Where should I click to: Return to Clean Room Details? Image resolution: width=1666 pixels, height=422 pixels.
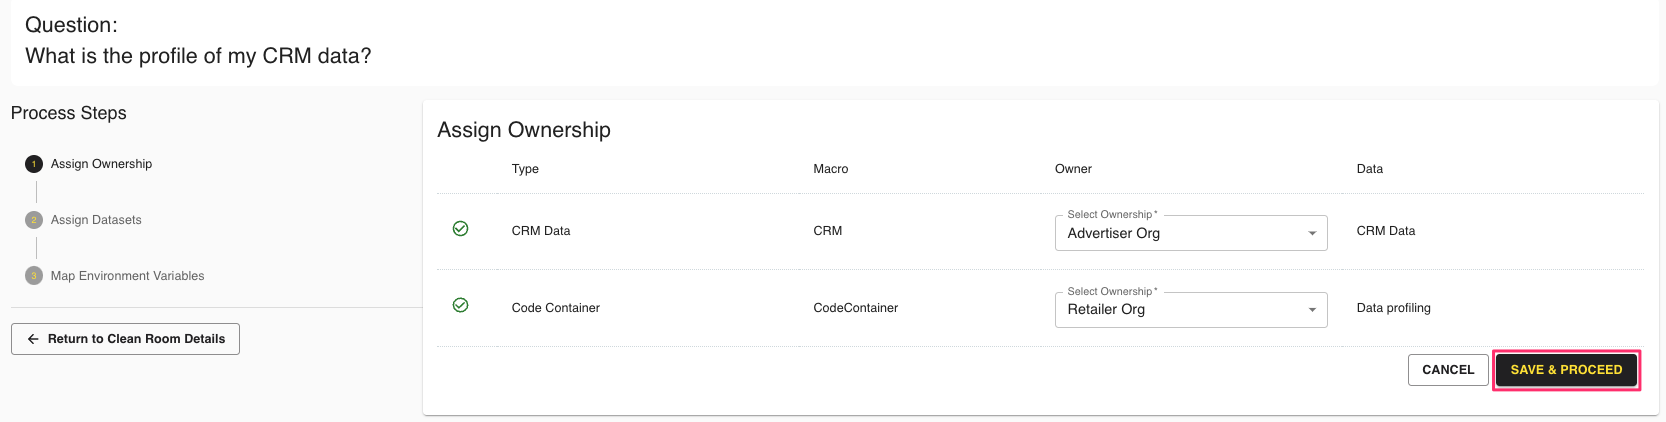click(125, 339)
